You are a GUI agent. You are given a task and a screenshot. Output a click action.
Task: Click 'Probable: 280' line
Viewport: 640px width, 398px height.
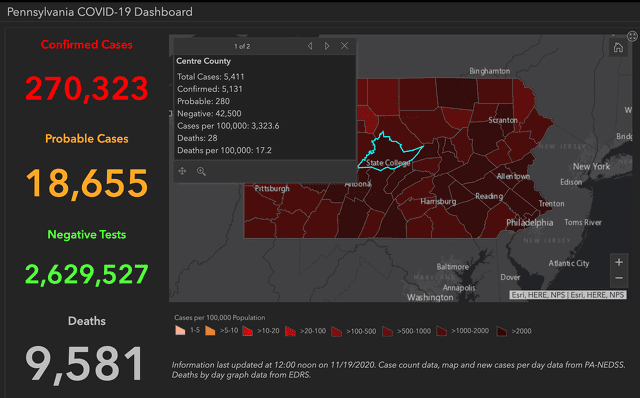click(203, 101)
